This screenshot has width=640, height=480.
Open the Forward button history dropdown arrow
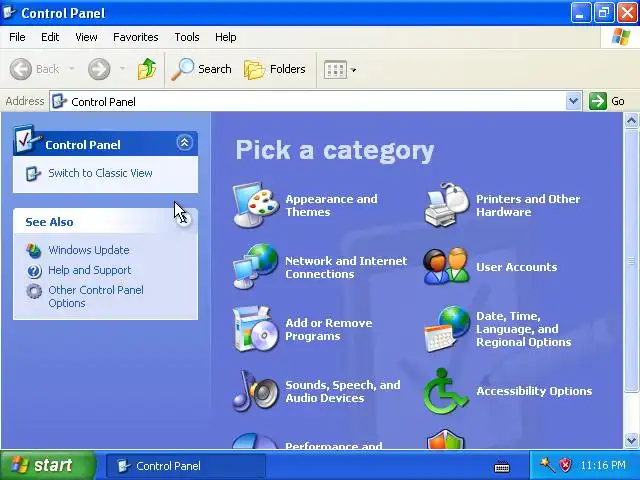click(122, 69)
